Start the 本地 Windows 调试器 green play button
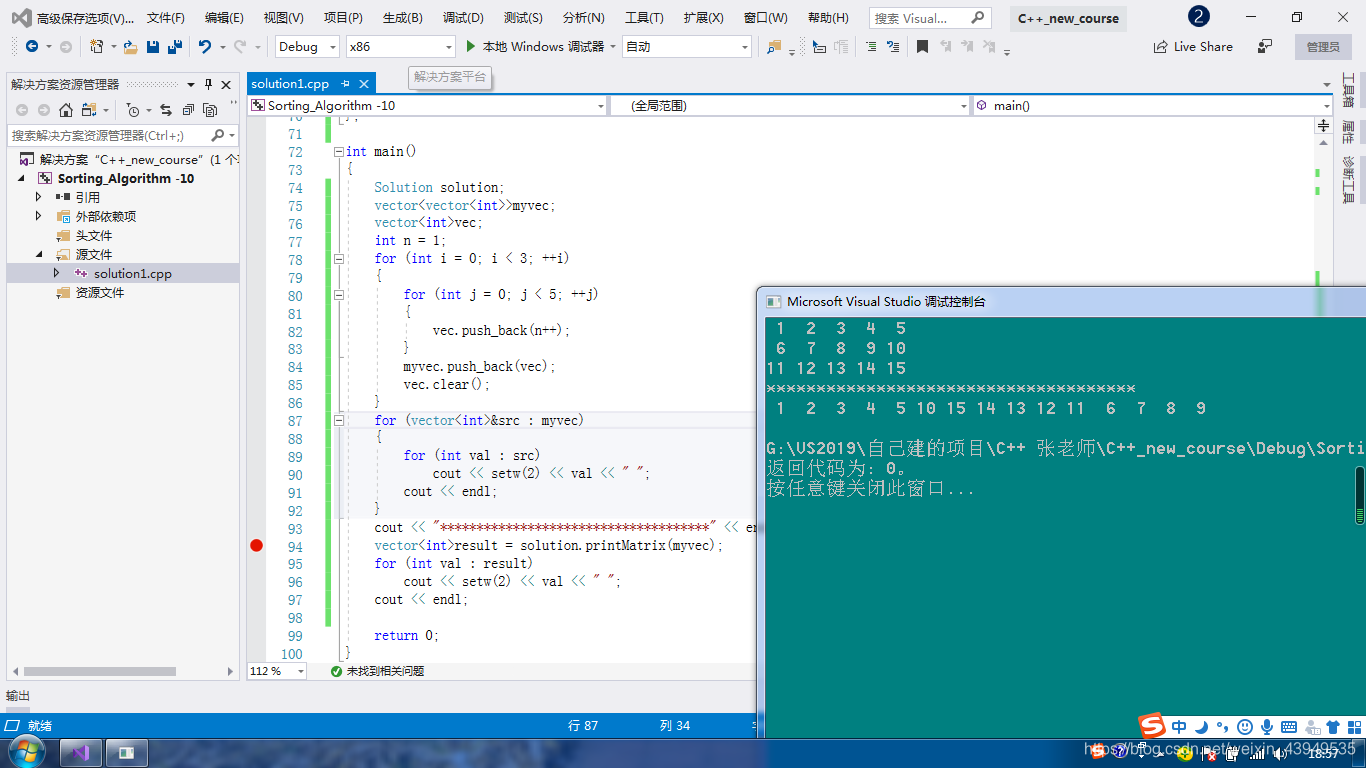Viewport: 1366px width, 768px height. coord(472,47)
